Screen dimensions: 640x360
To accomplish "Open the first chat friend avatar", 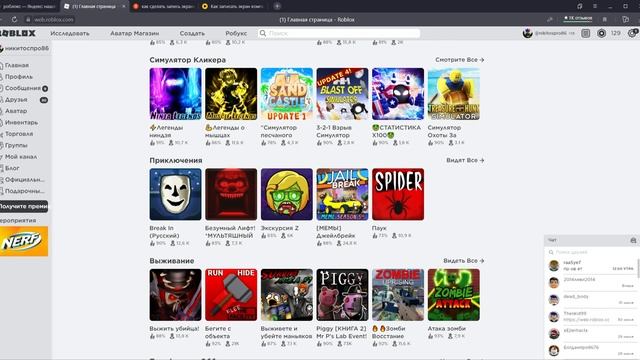I will click(x=554, y=266).
